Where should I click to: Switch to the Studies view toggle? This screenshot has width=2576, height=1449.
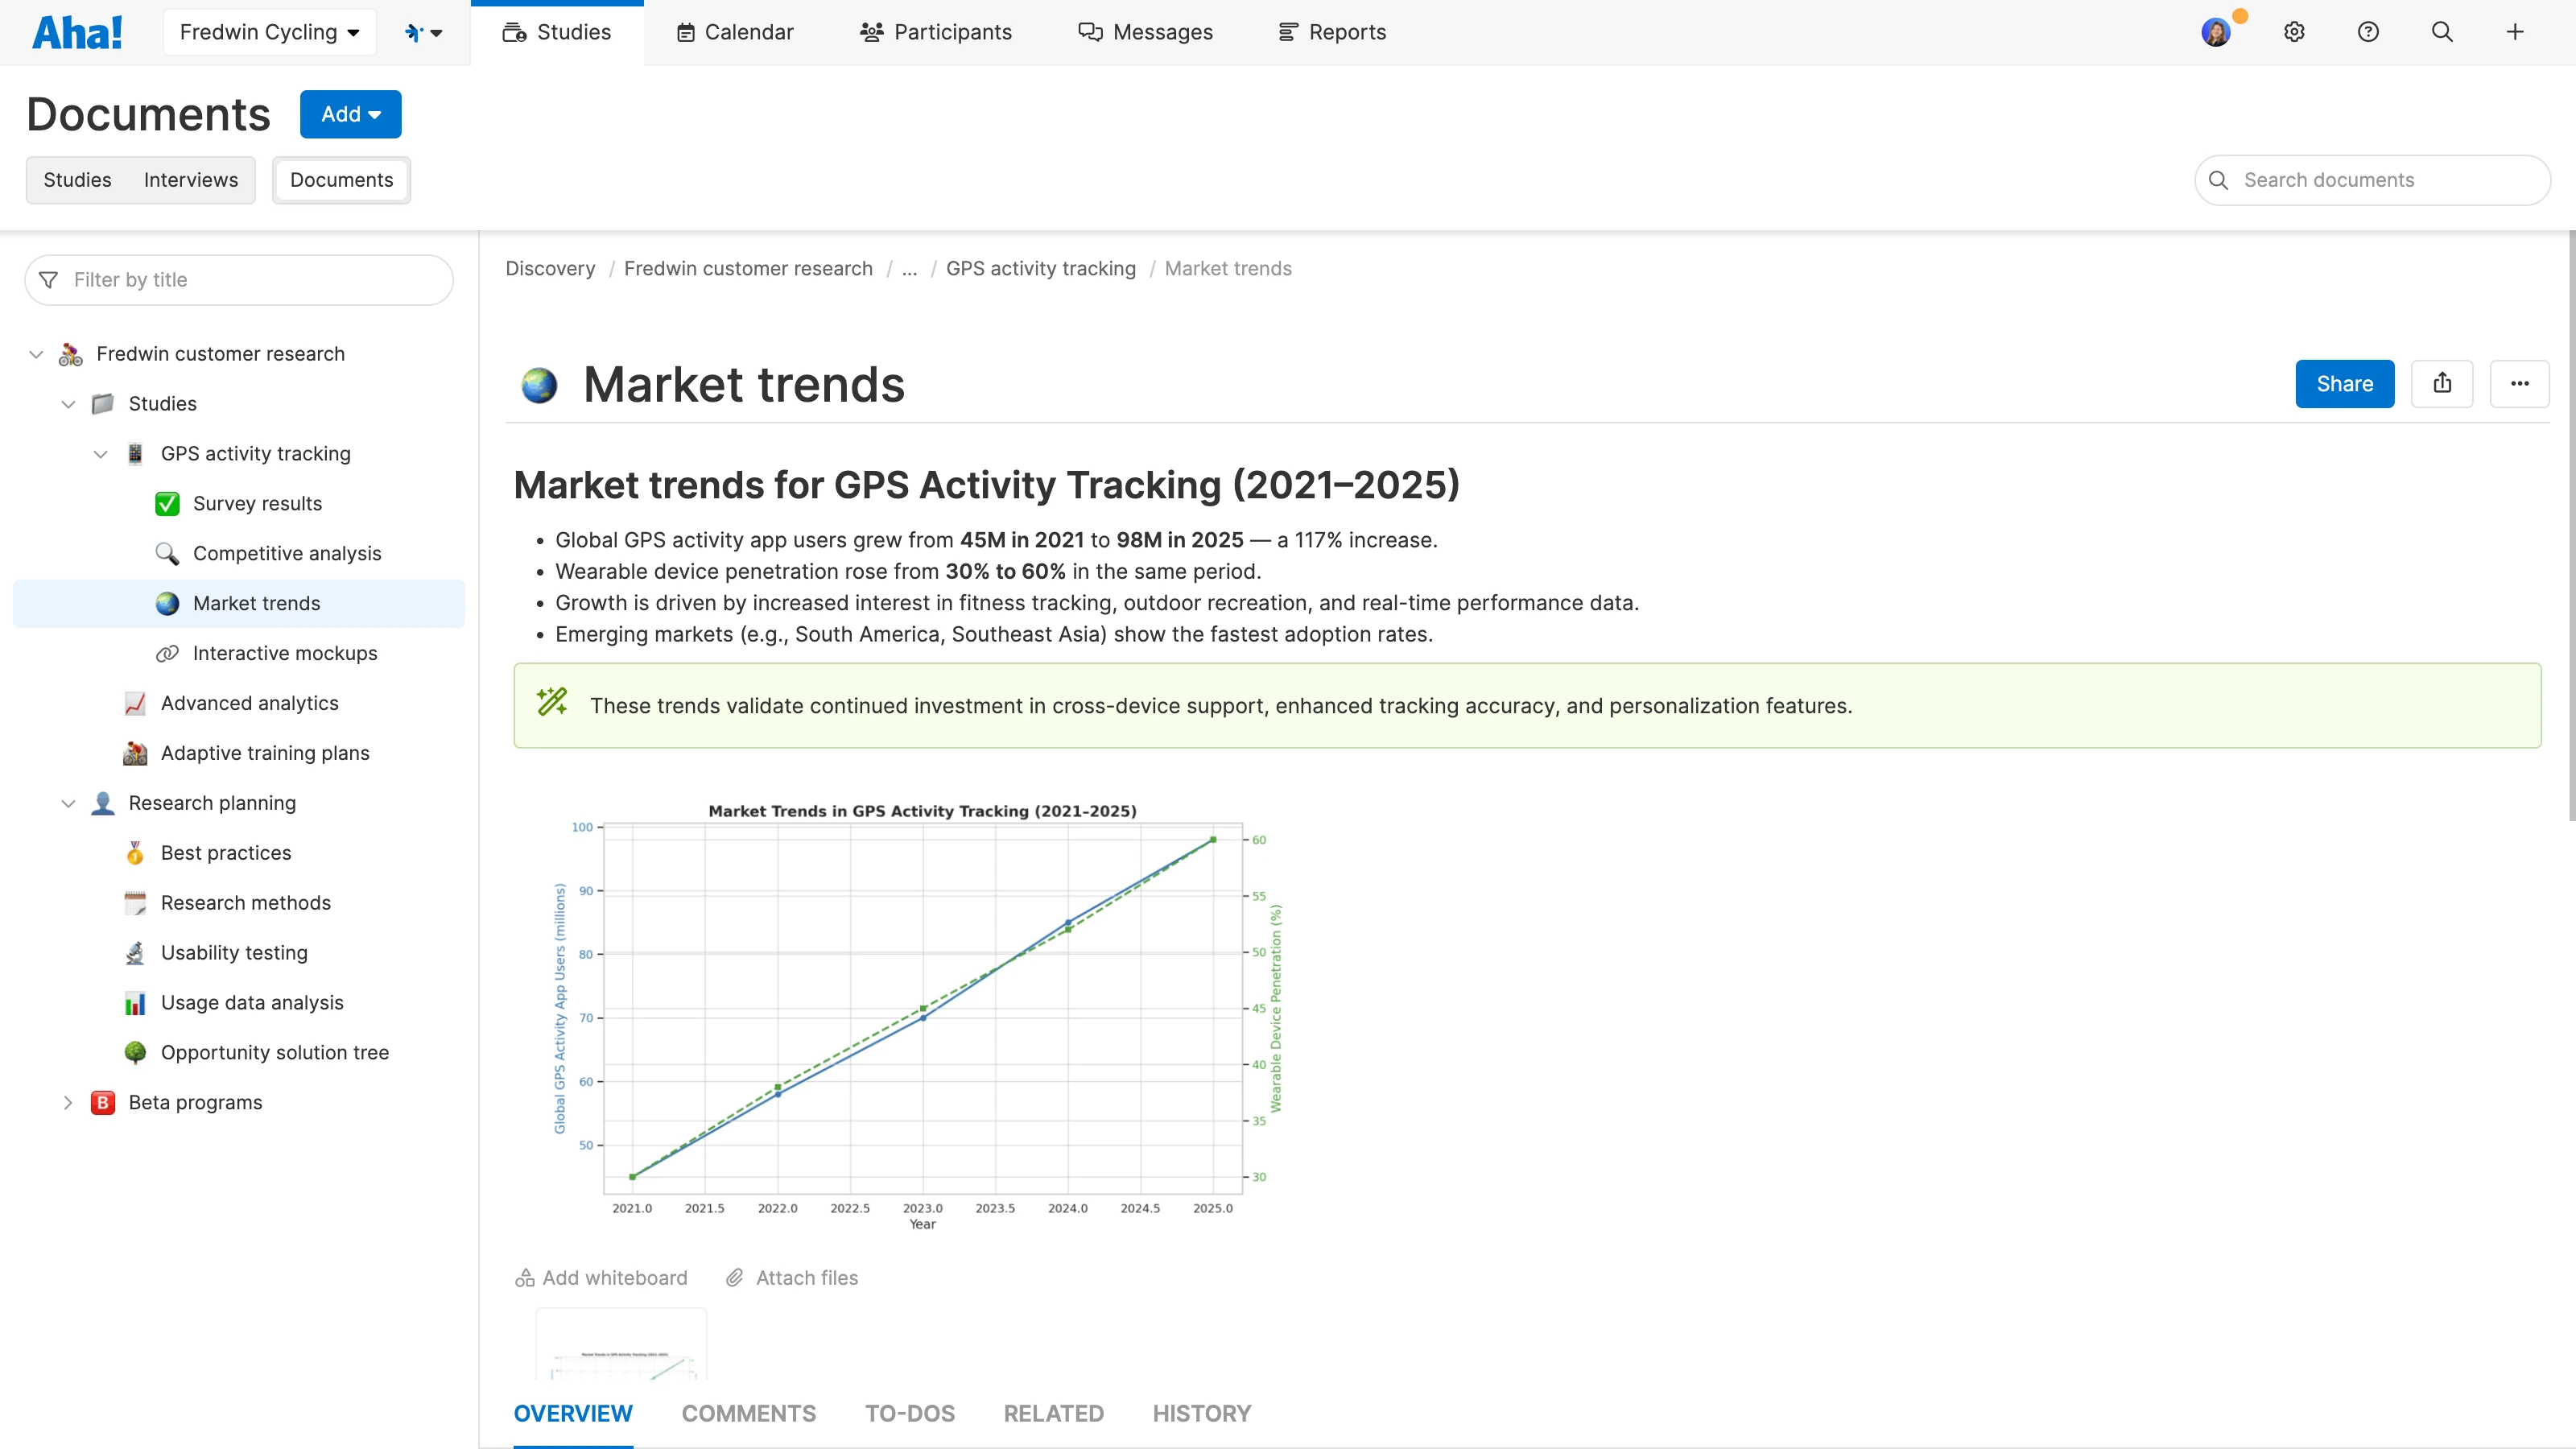coord(77,180)
